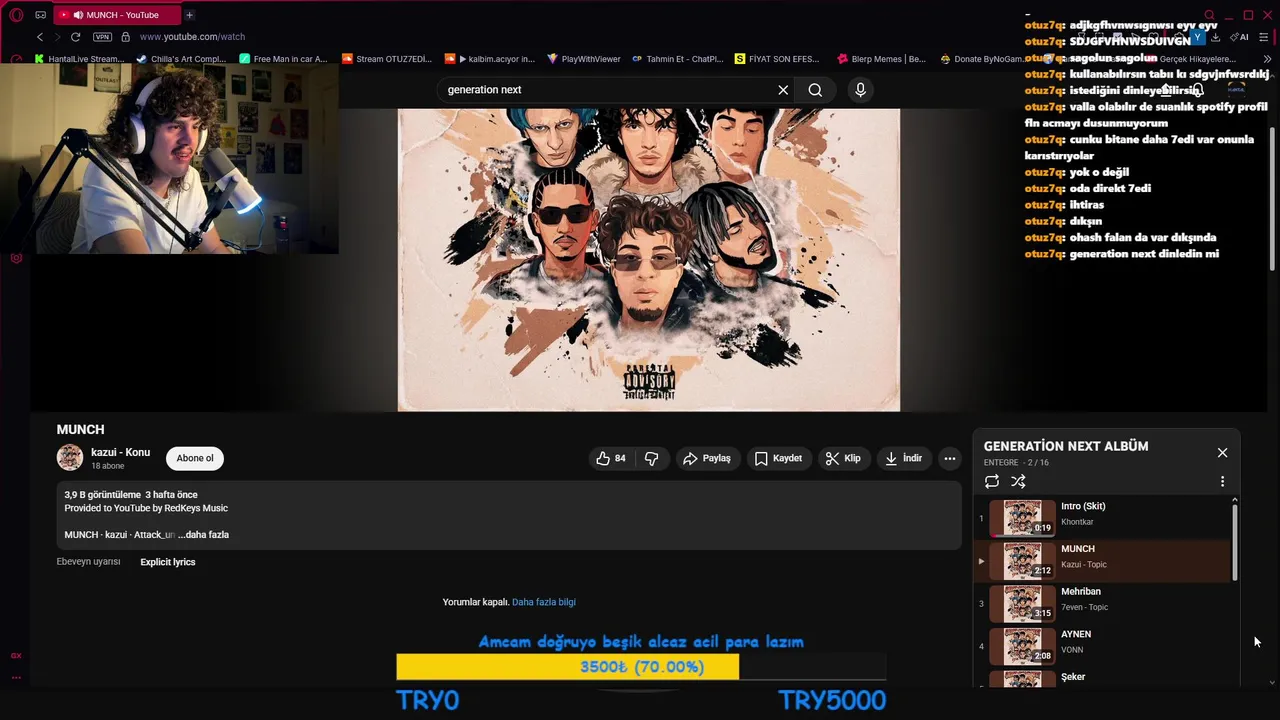This screenshot has width=1280, height=720.
Task: Create a clip with Klip
Action: (x=843, y=458)
